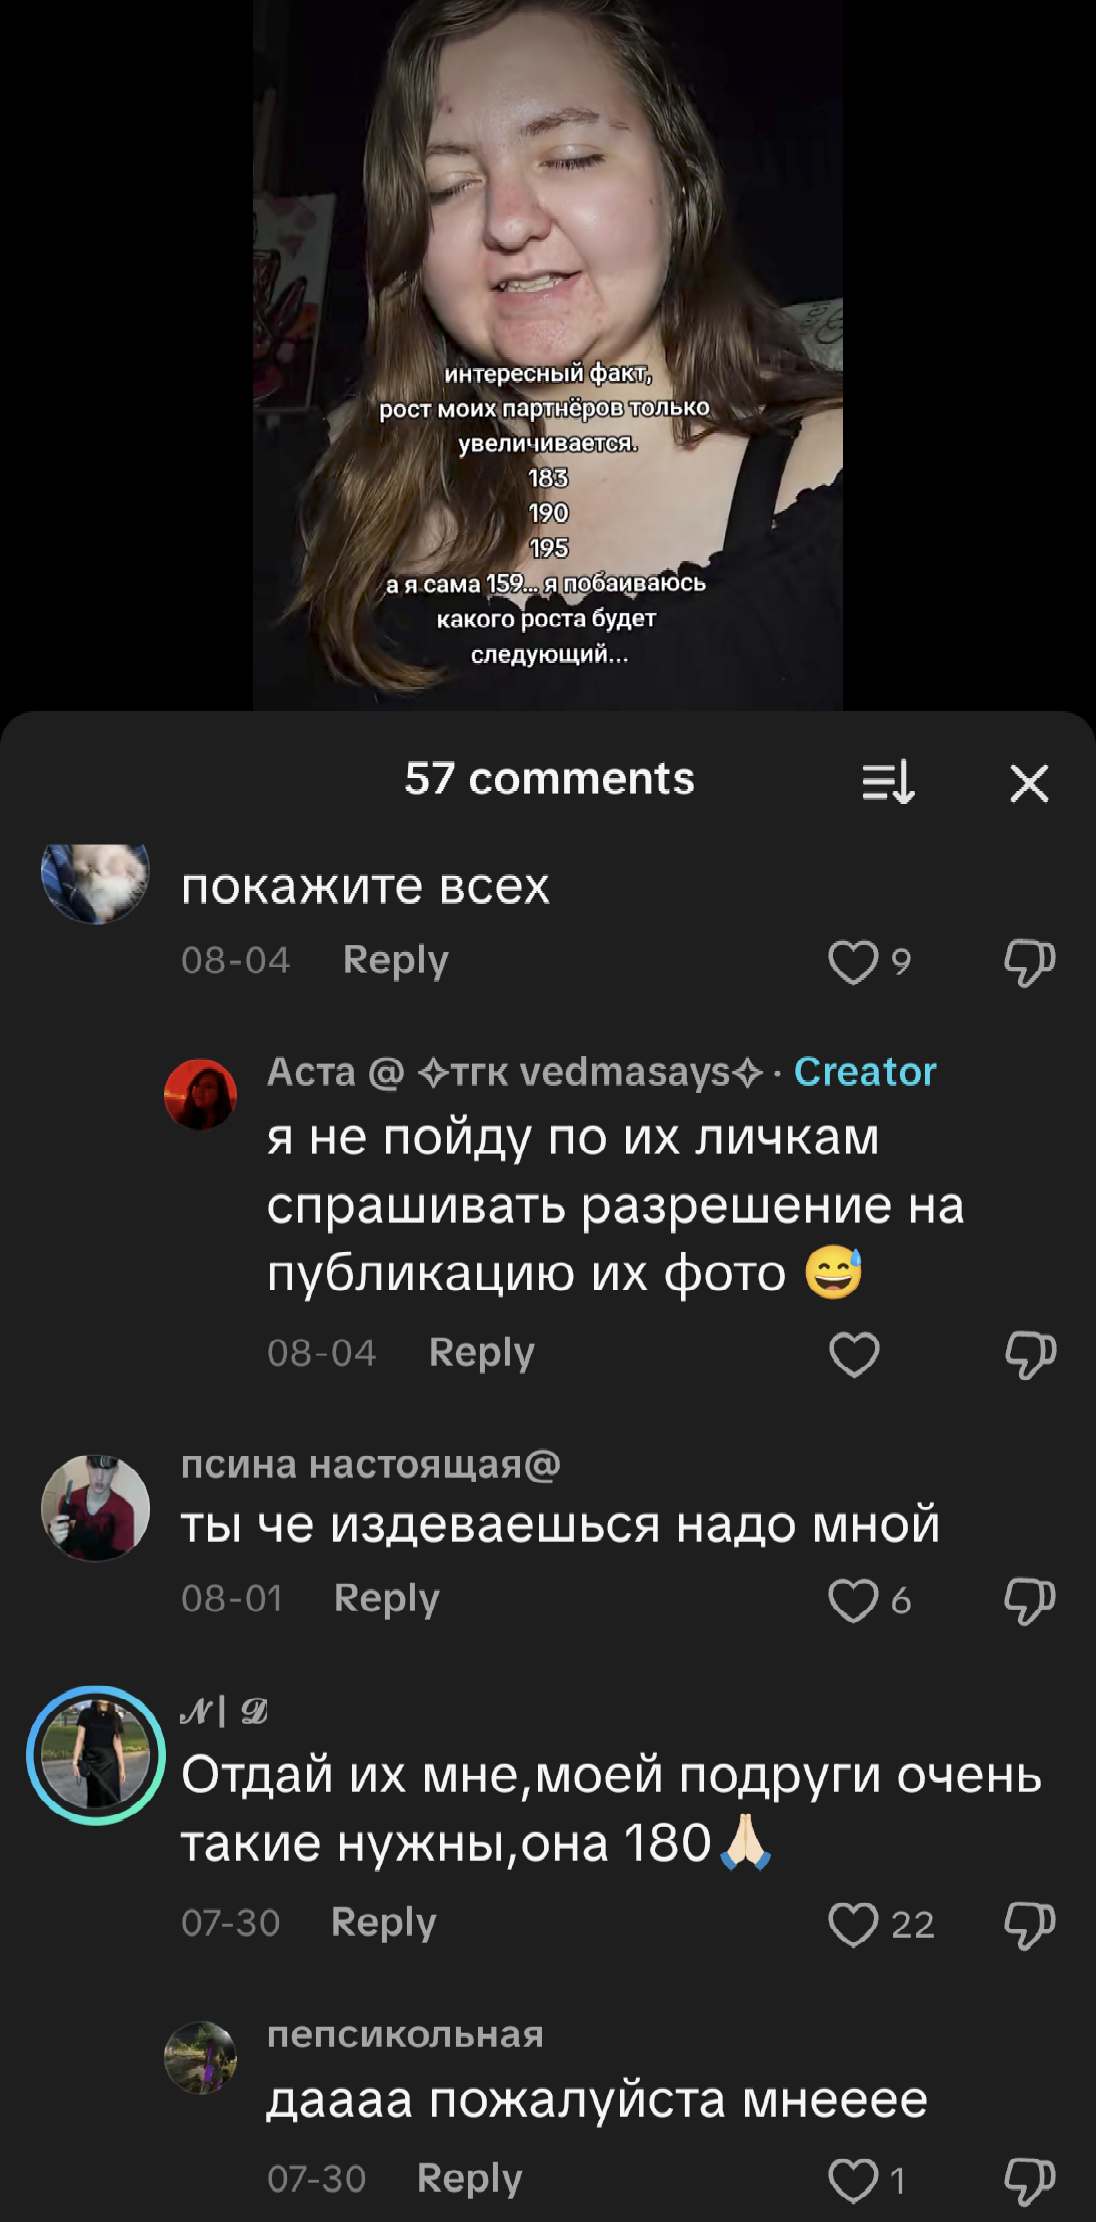
Task: Open Аста Creator profile via username
Action: click(x=516, y=1071)
